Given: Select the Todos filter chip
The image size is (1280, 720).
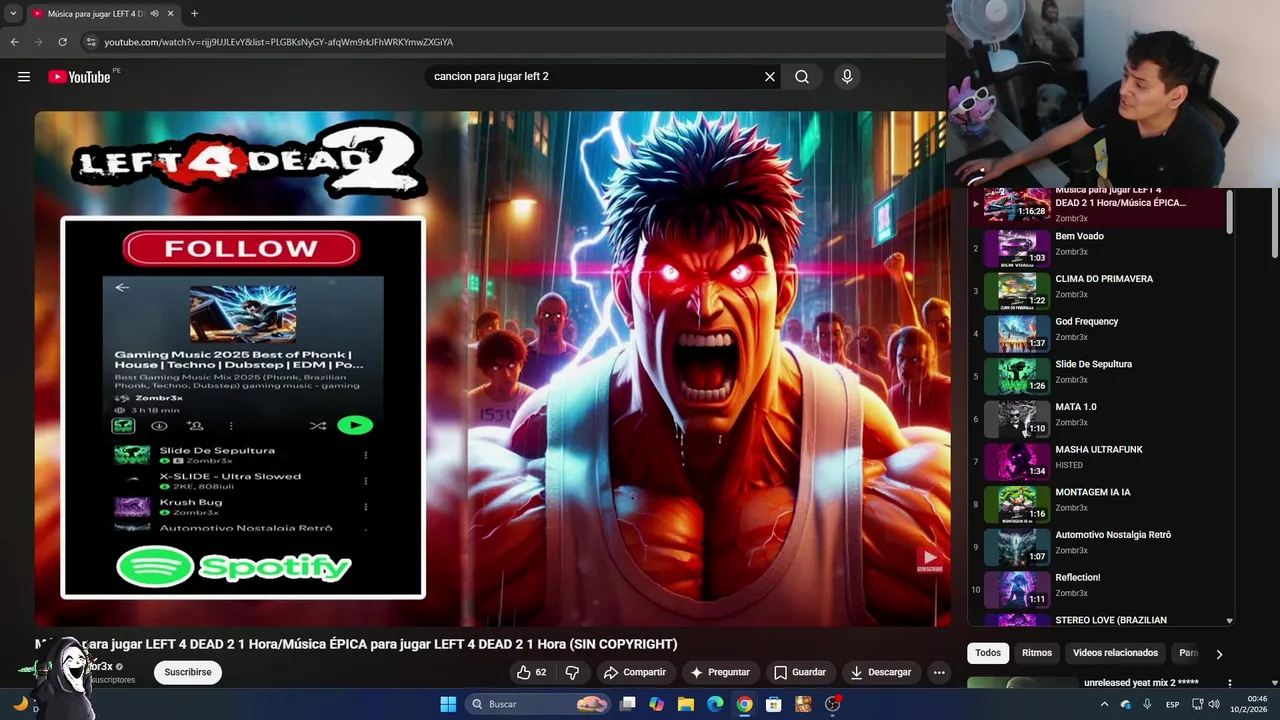Looking at the screenshot, I should click(x=988, y=653).
